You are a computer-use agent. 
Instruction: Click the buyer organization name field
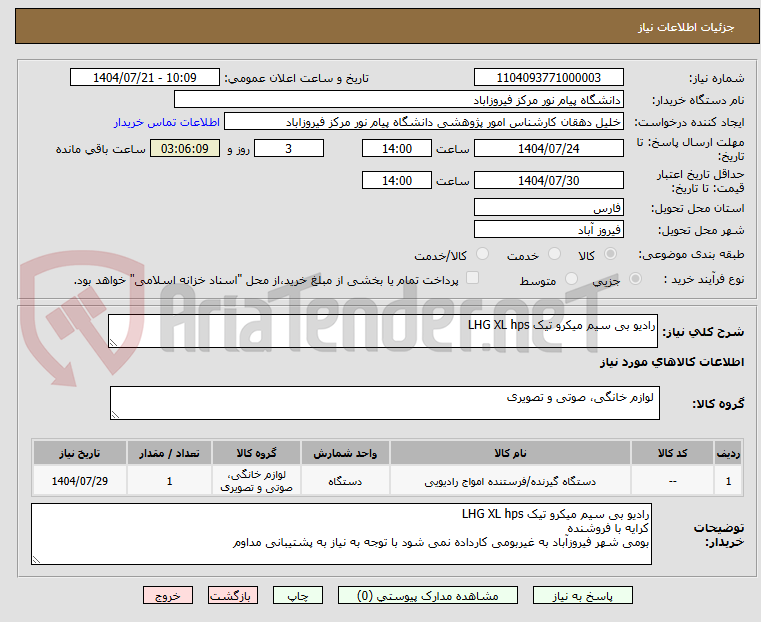click(x=398, y=100)
